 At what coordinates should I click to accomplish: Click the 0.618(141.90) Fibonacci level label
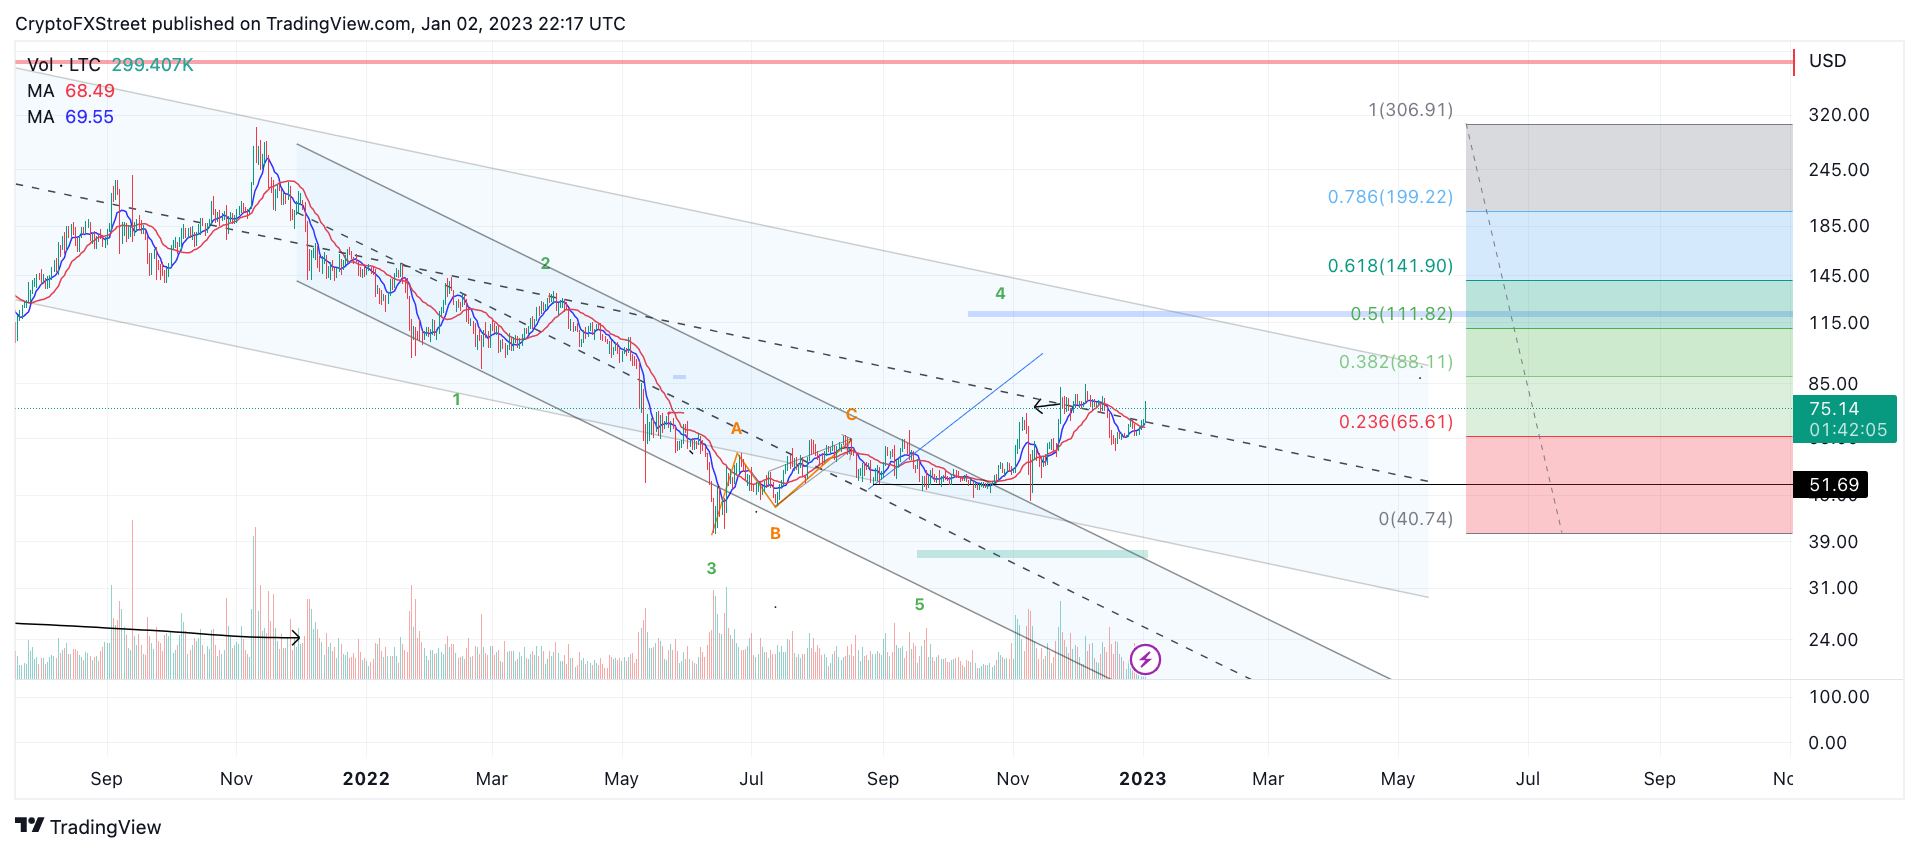(1390, 266)
